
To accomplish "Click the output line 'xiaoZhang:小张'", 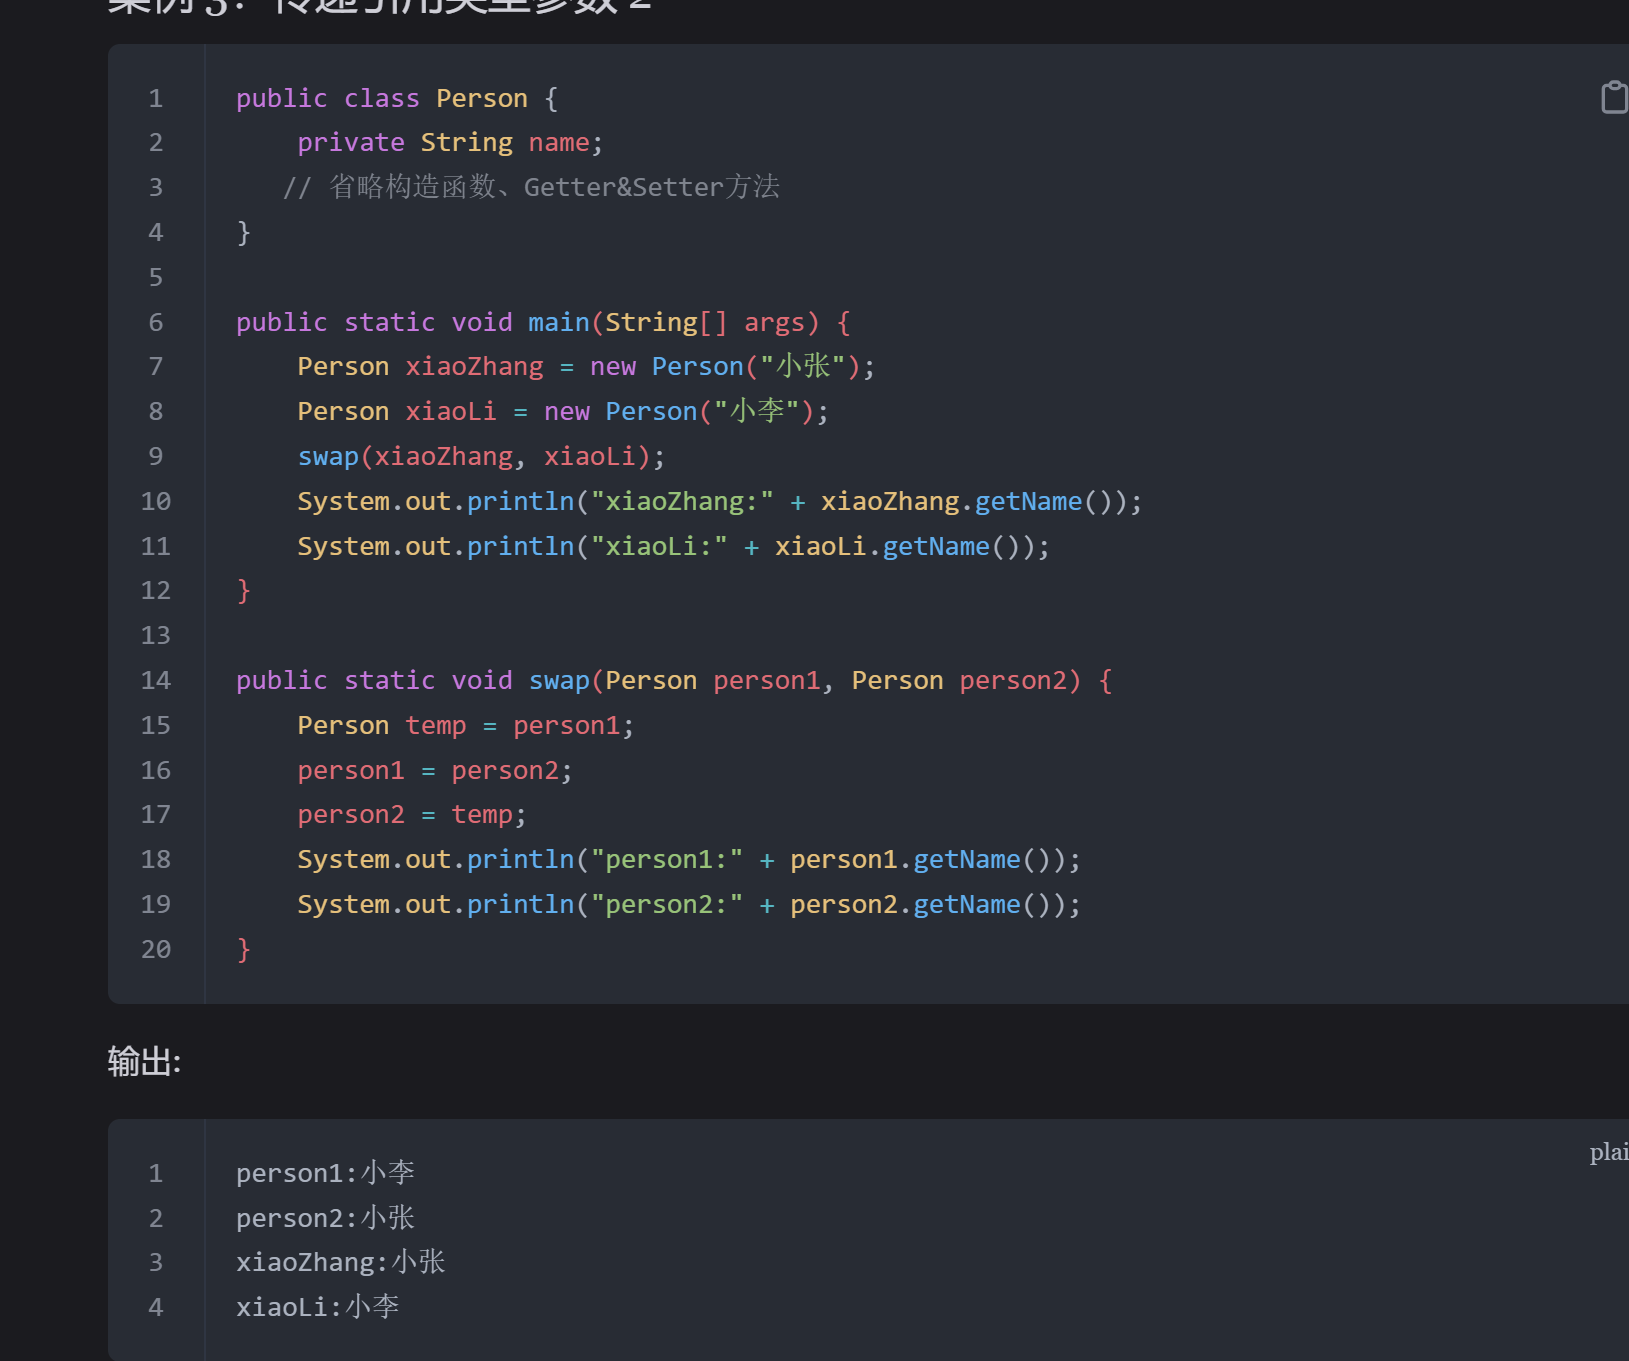I will click(x=341, y=1262).
